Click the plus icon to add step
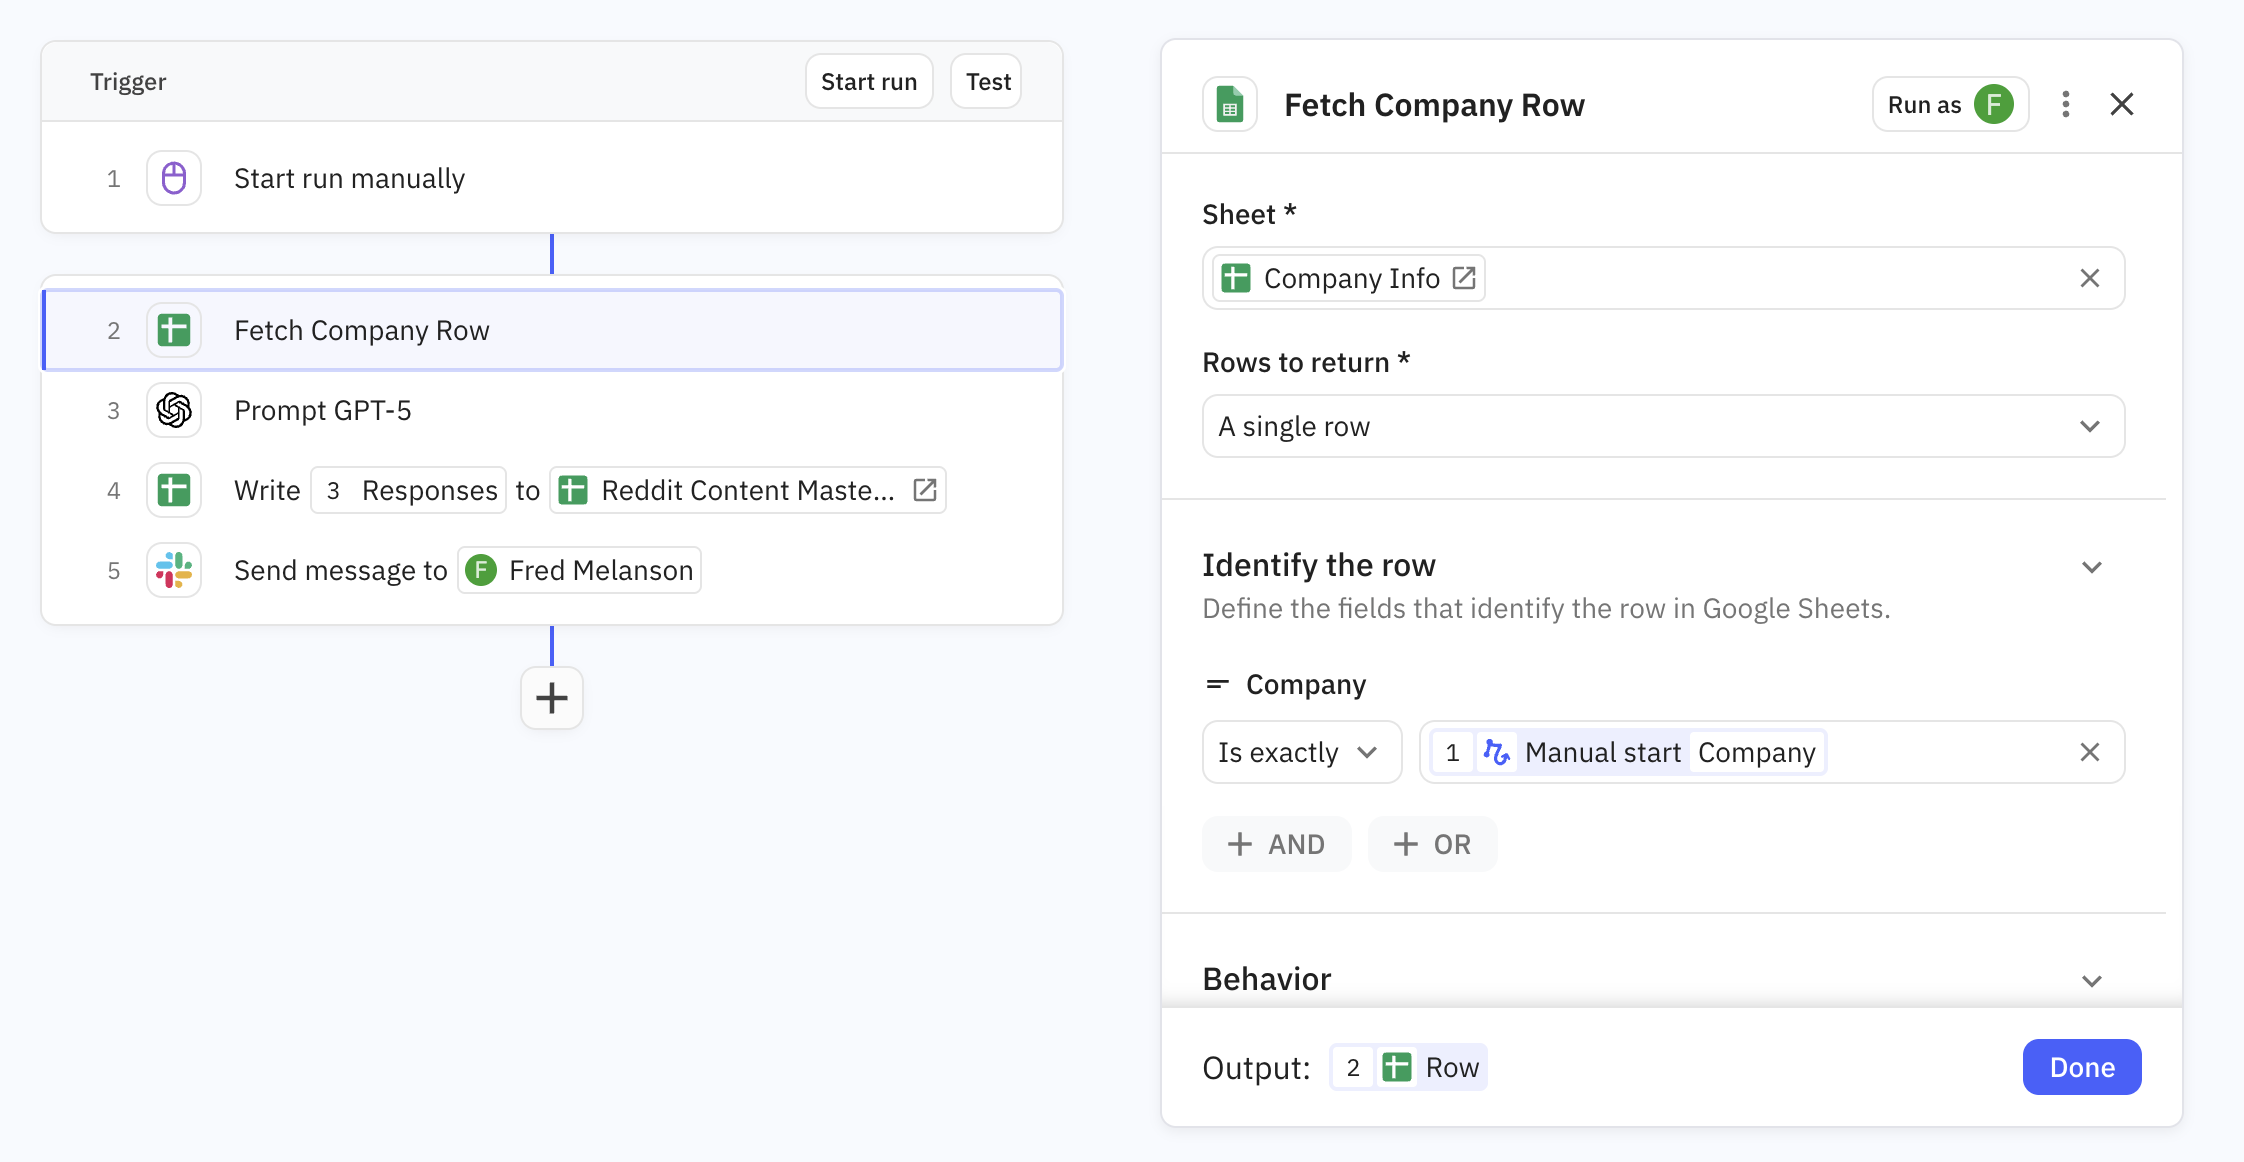 coord(552,698)
